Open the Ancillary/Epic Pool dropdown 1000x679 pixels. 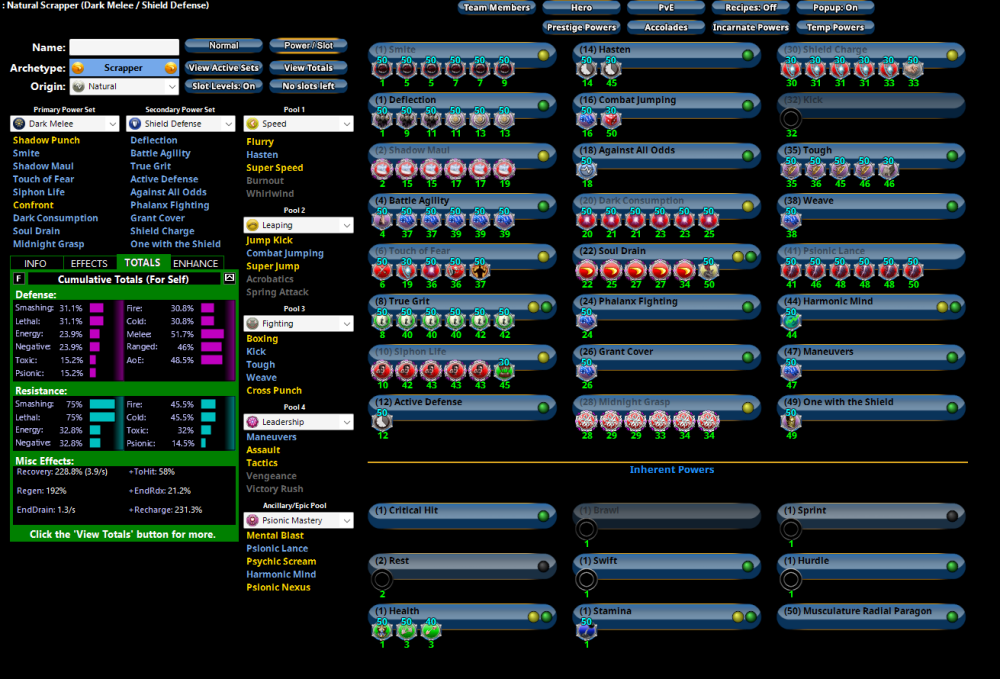click(x=298, y=520)
